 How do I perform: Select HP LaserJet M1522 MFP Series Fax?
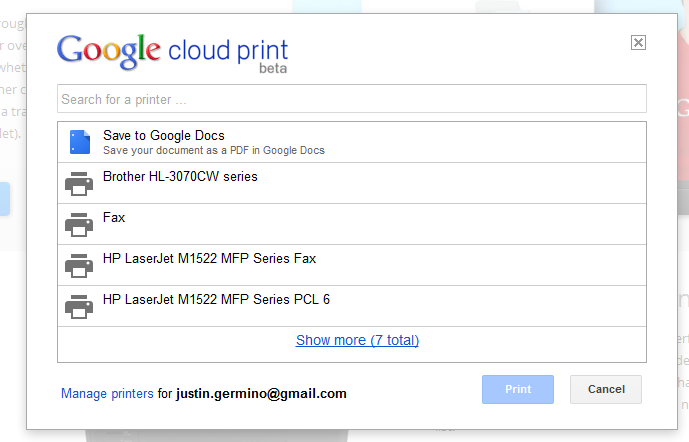click(352, 265)
